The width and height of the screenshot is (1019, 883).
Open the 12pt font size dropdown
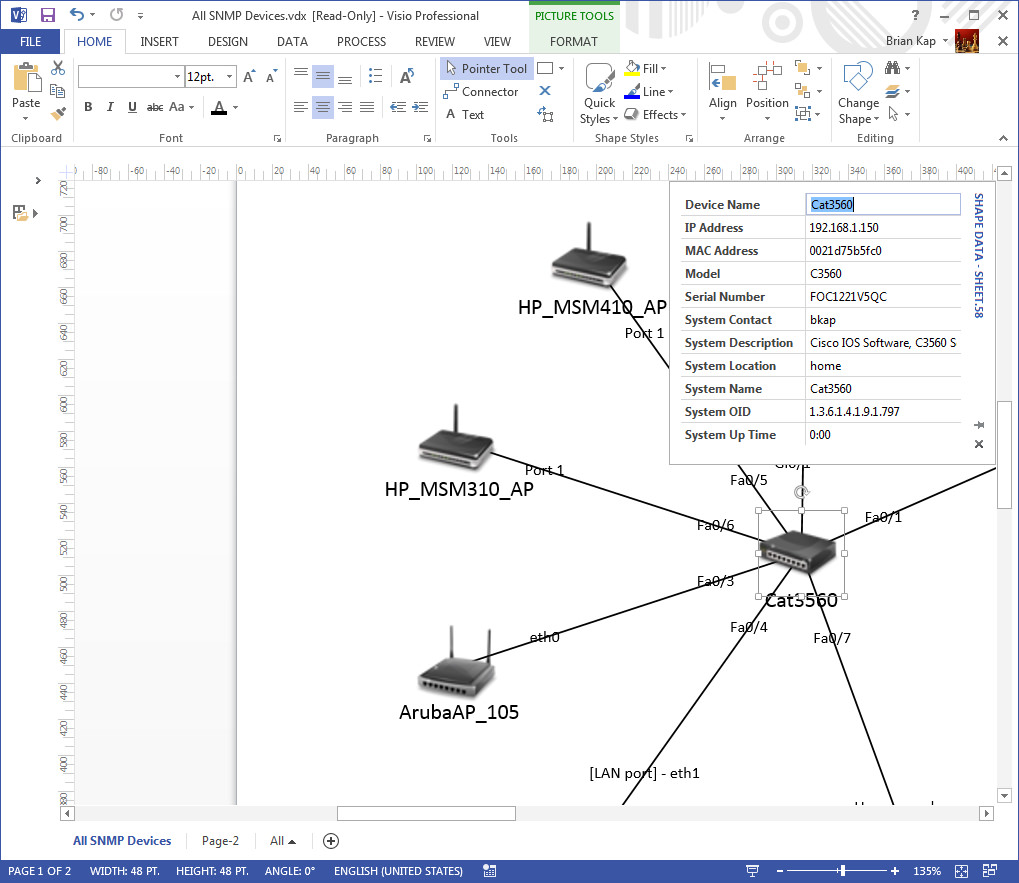pos(229,77)
